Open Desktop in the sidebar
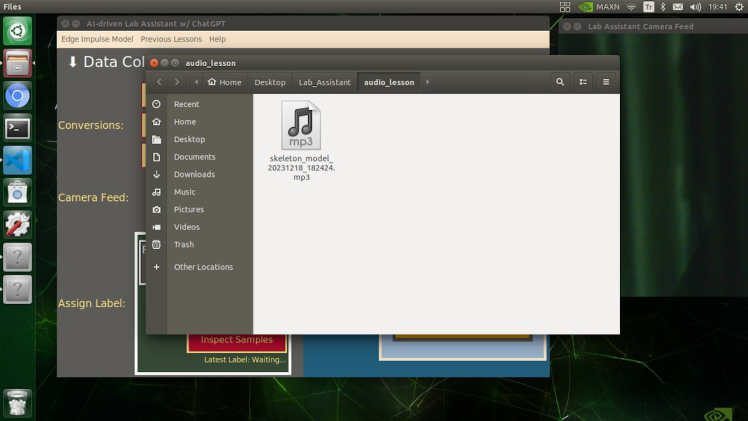This screenshot has width=748, height=421. click(189, 139)
